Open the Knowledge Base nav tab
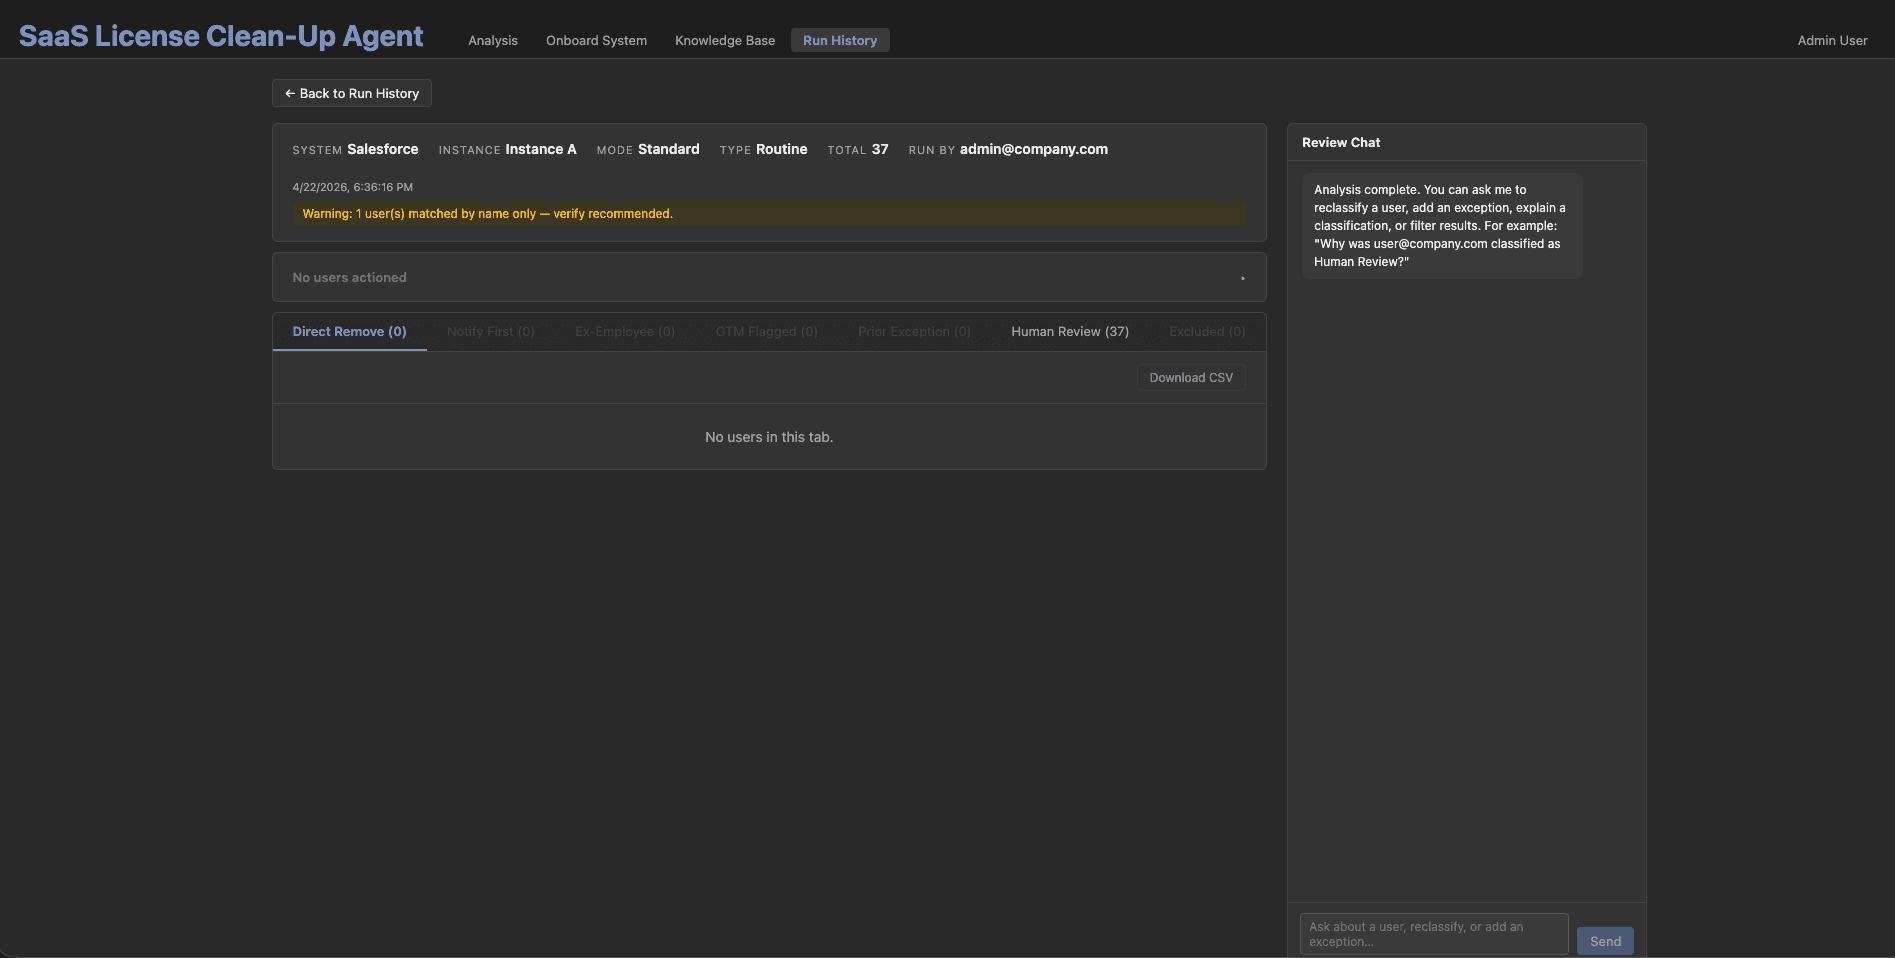Screen dimensions: 1895x958 [x=725, y=40]
